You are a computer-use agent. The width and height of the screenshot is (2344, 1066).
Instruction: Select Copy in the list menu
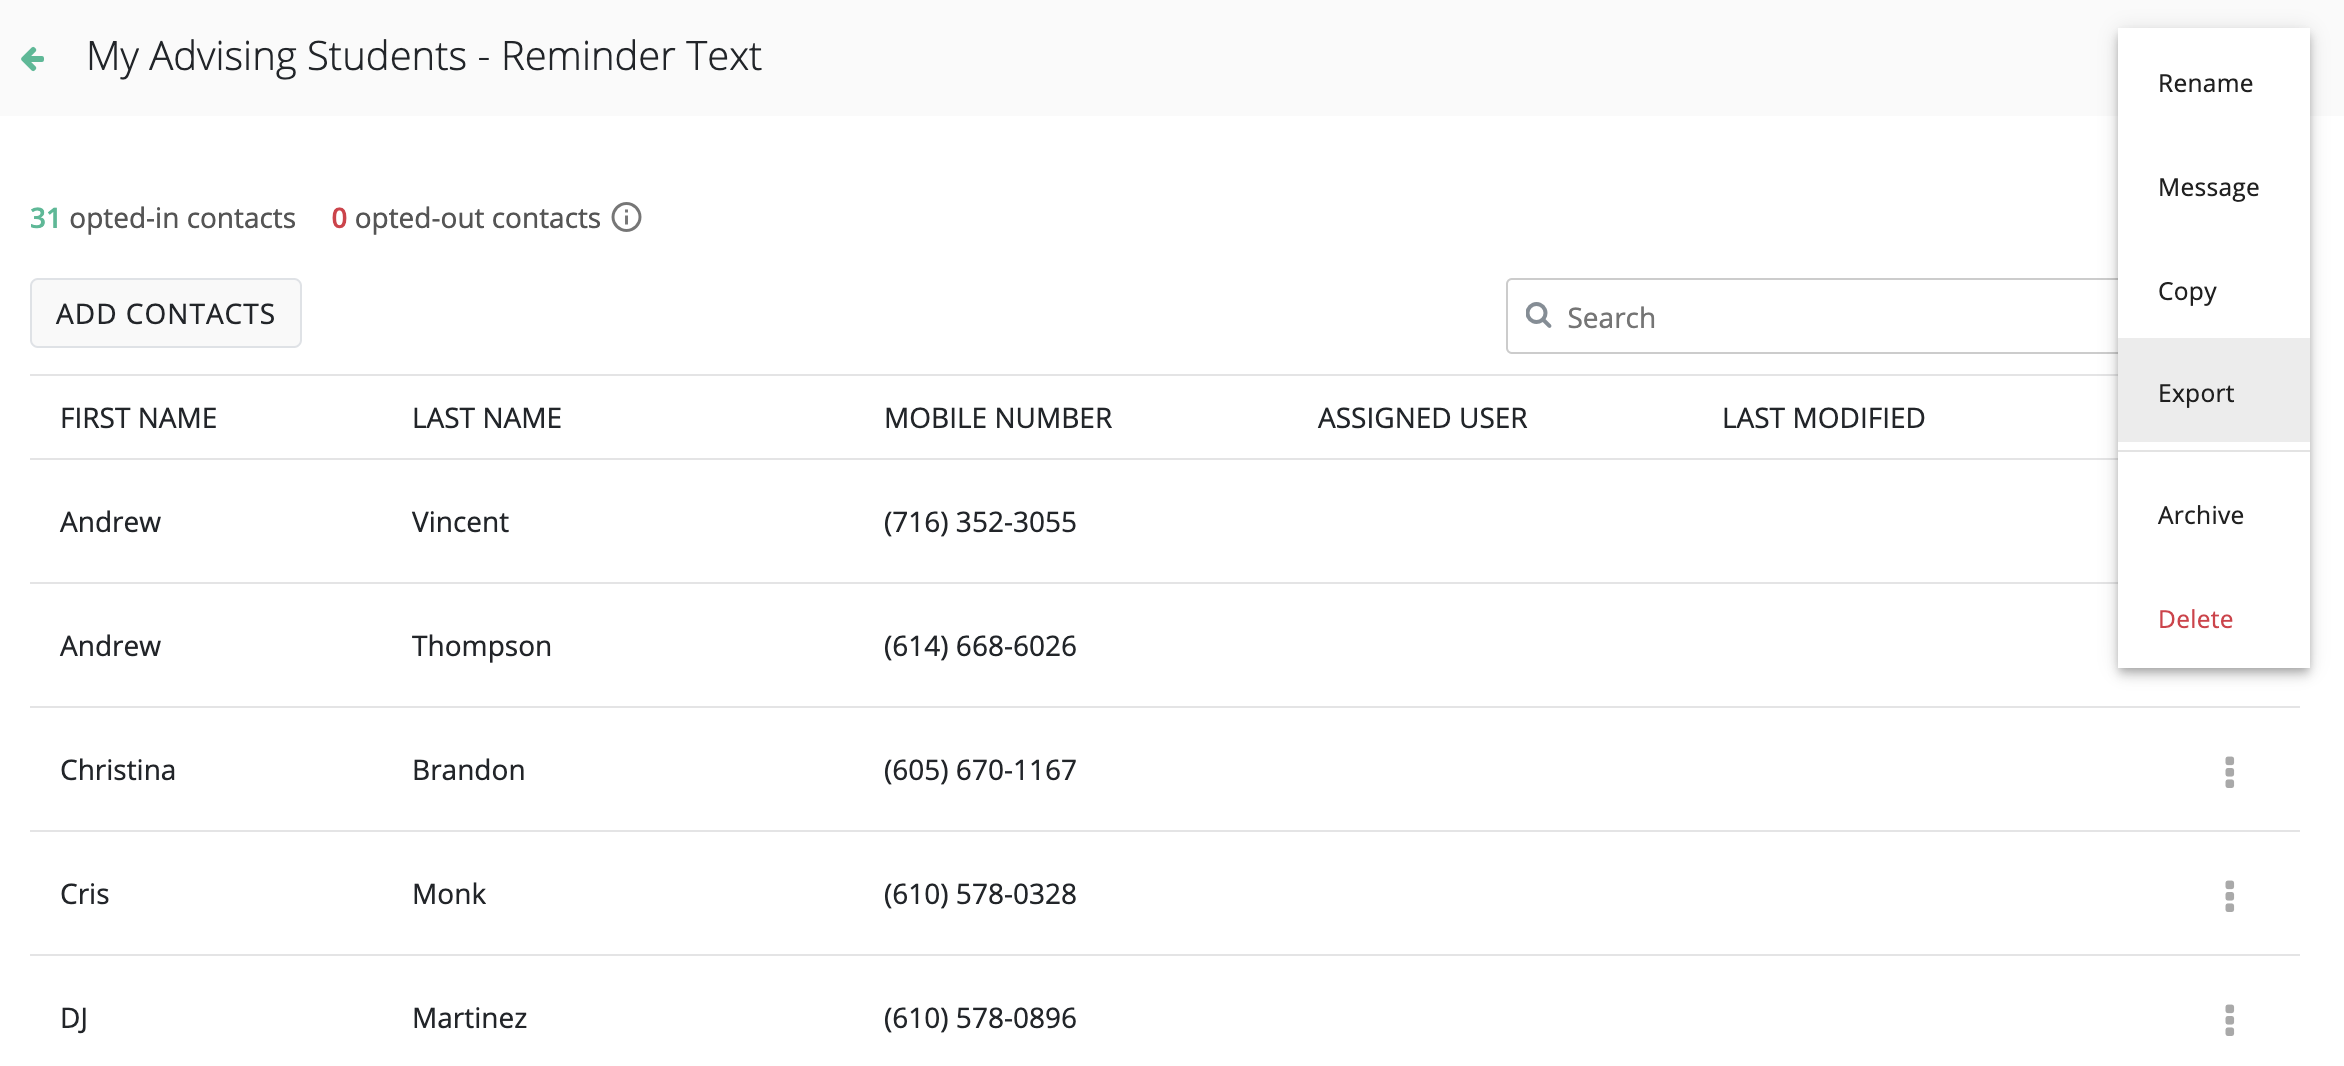(x=2187, y=291)
